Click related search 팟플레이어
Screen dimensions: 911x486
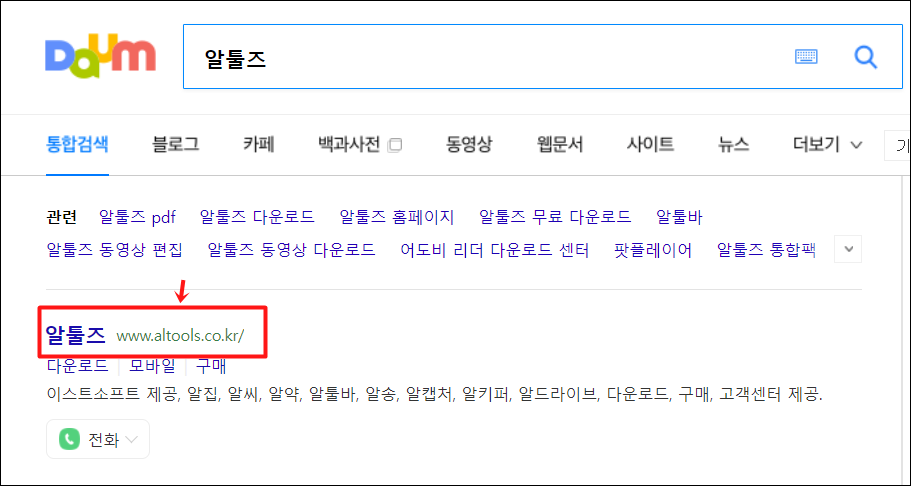click(653, 250)
